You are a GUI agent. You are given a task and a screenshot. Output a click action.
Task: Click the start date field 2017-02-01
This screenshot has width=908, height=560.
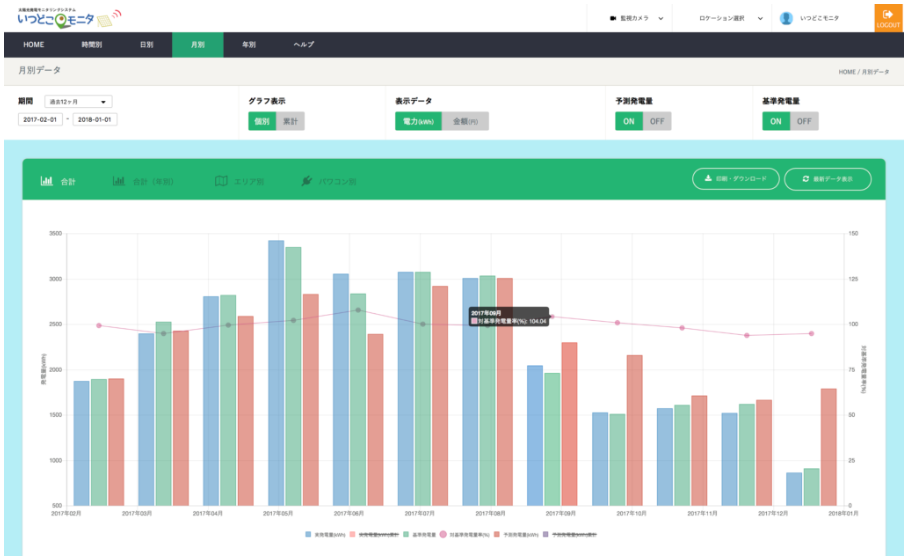coord(40,120)
